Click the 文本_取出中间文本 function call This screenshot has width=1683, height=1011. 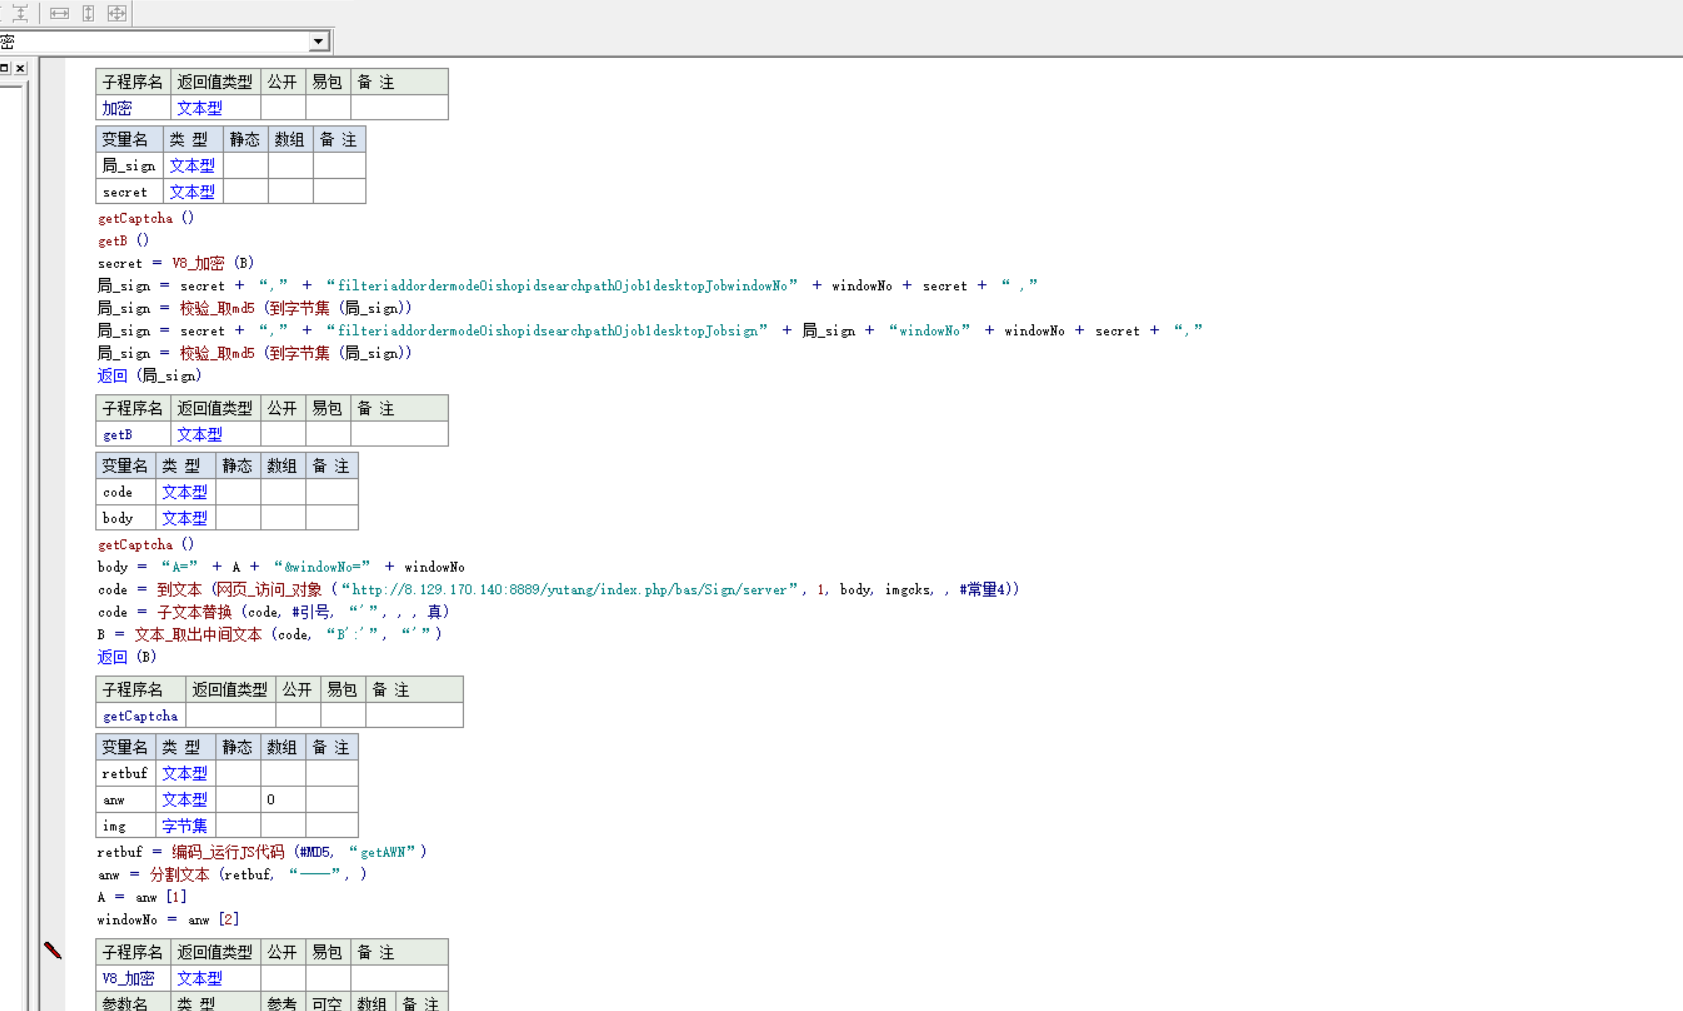(x=199, y=635)
